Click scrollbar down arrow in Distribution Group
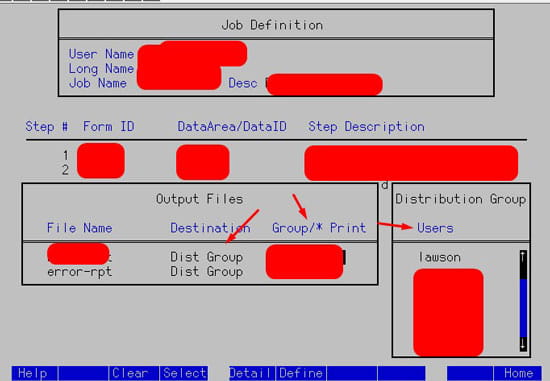550x381 pixels. (x=523, y=343)
